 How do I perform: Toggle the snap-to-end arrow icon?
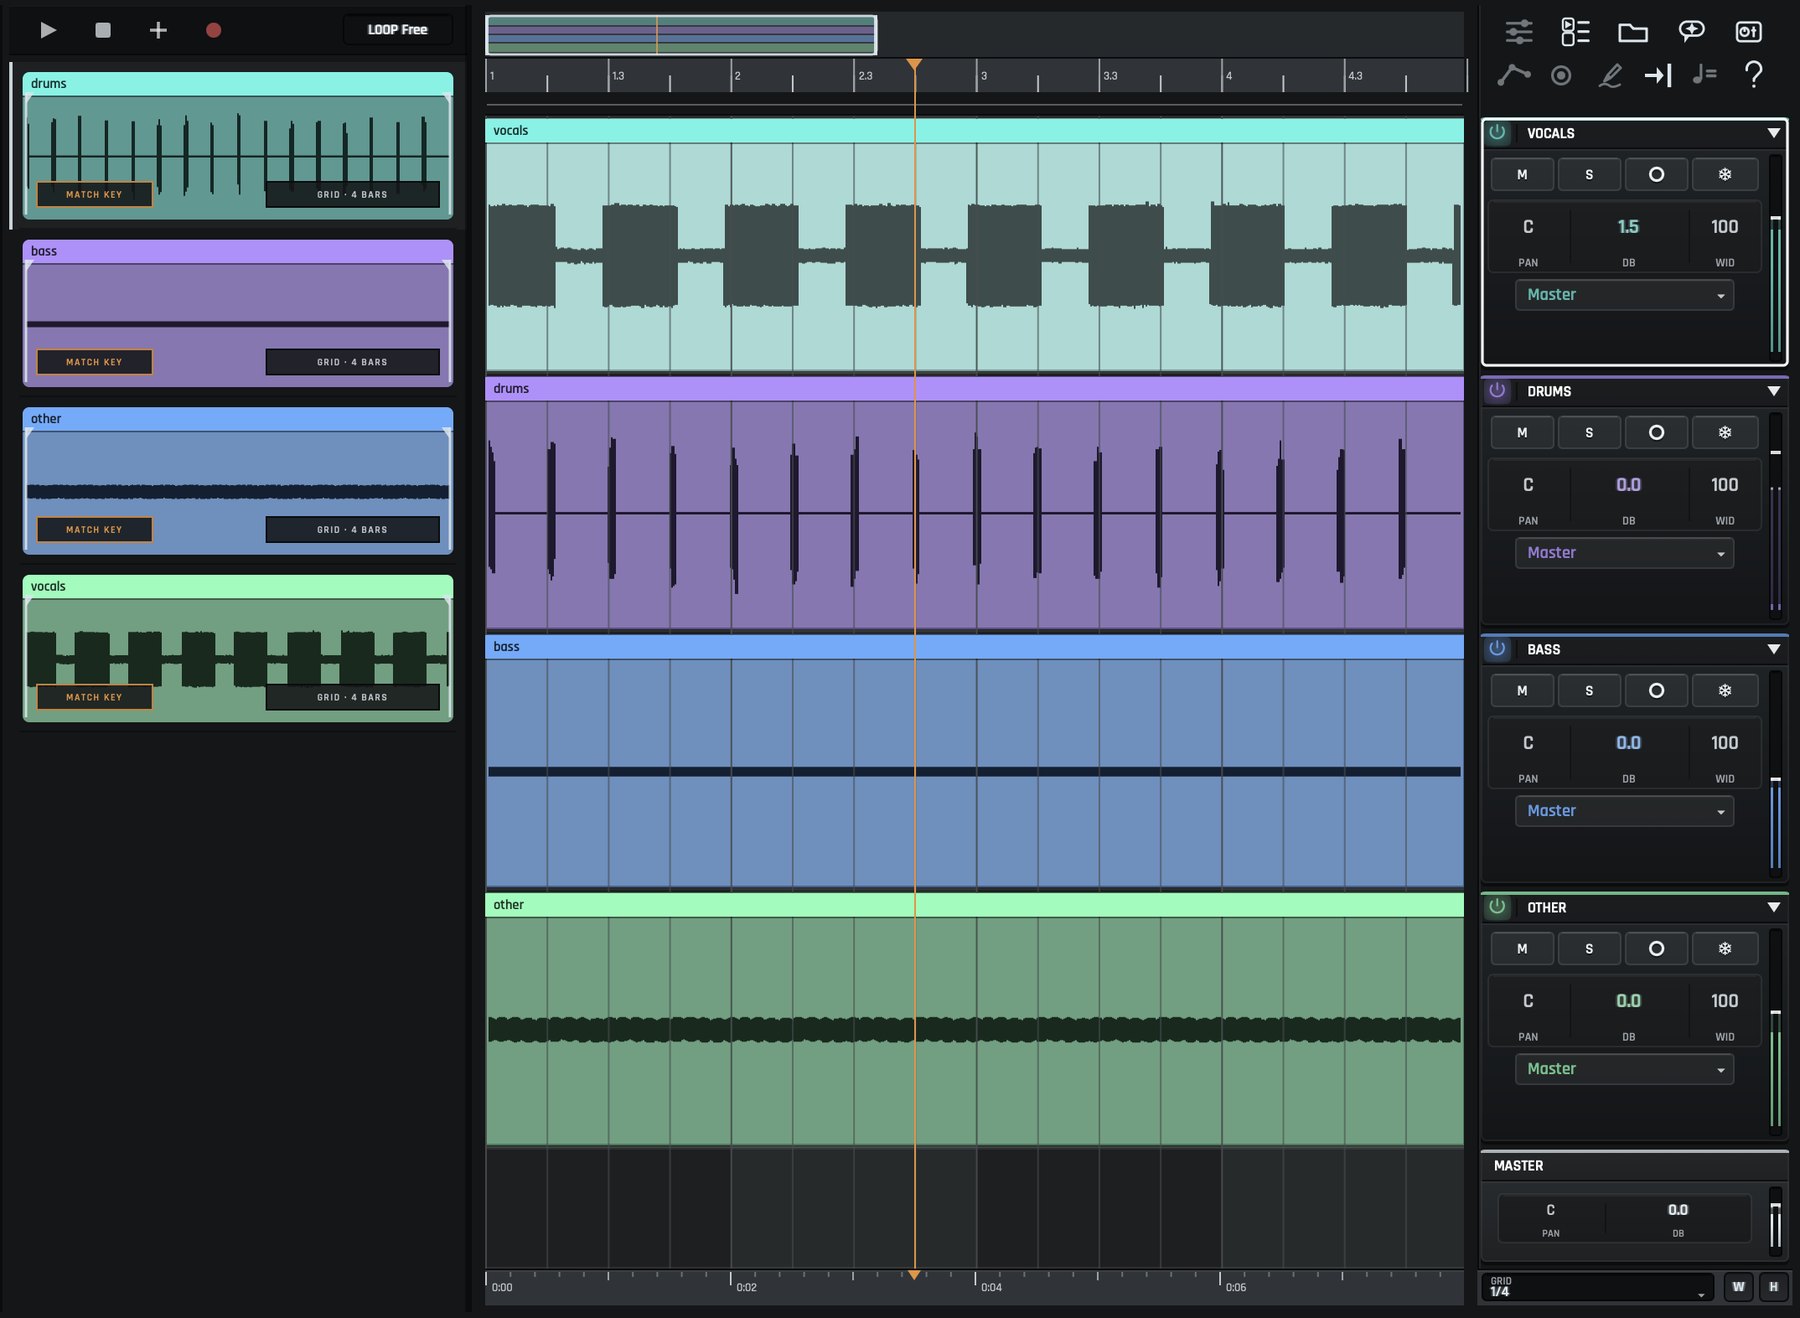[1658, 75]
